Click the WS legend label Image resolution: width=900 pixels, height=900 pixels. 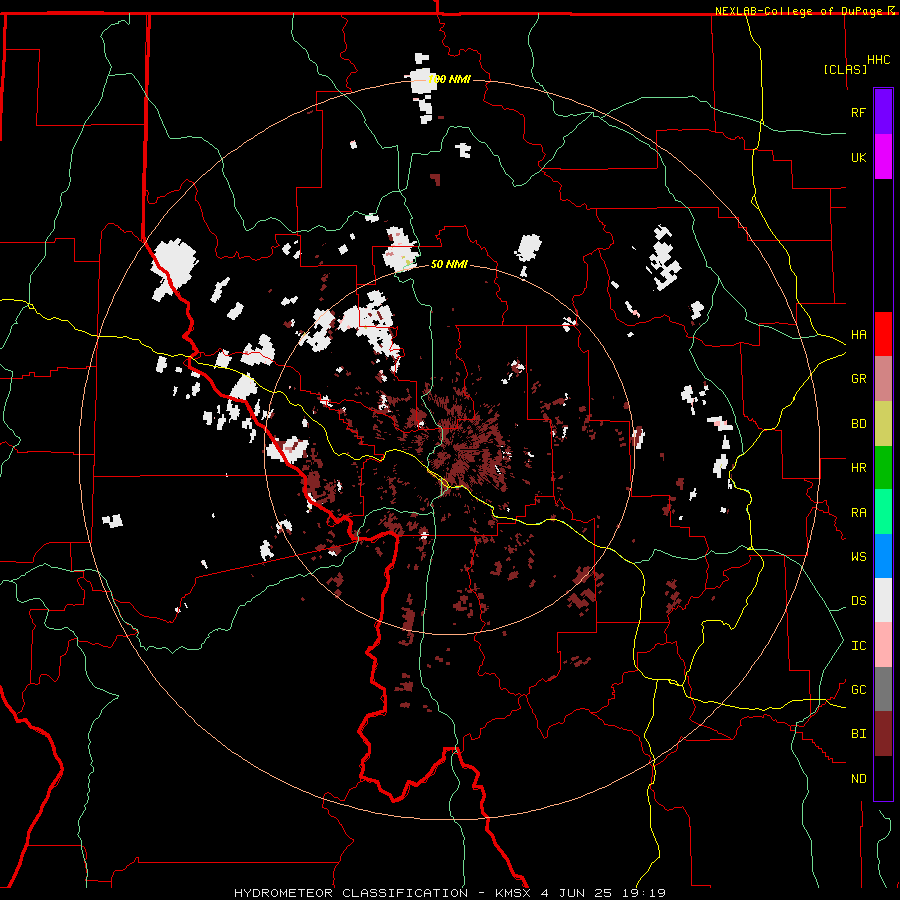(858, 557)
